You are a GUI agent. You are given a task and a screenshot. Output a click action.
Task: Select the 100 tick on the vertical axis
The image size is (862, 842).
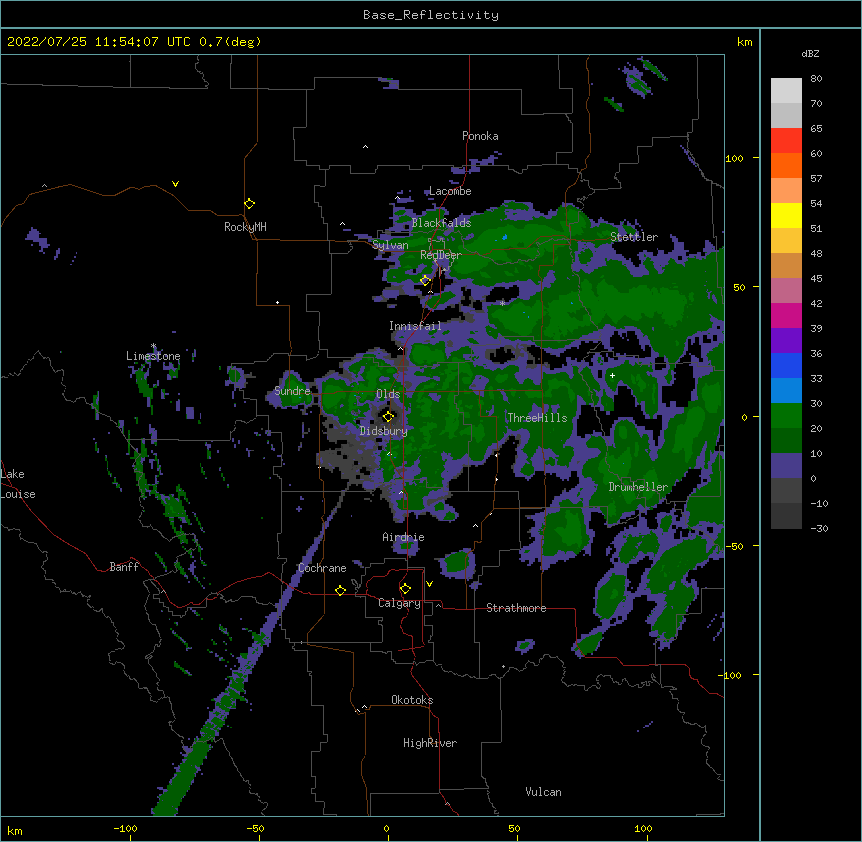(x=734, y=158)
